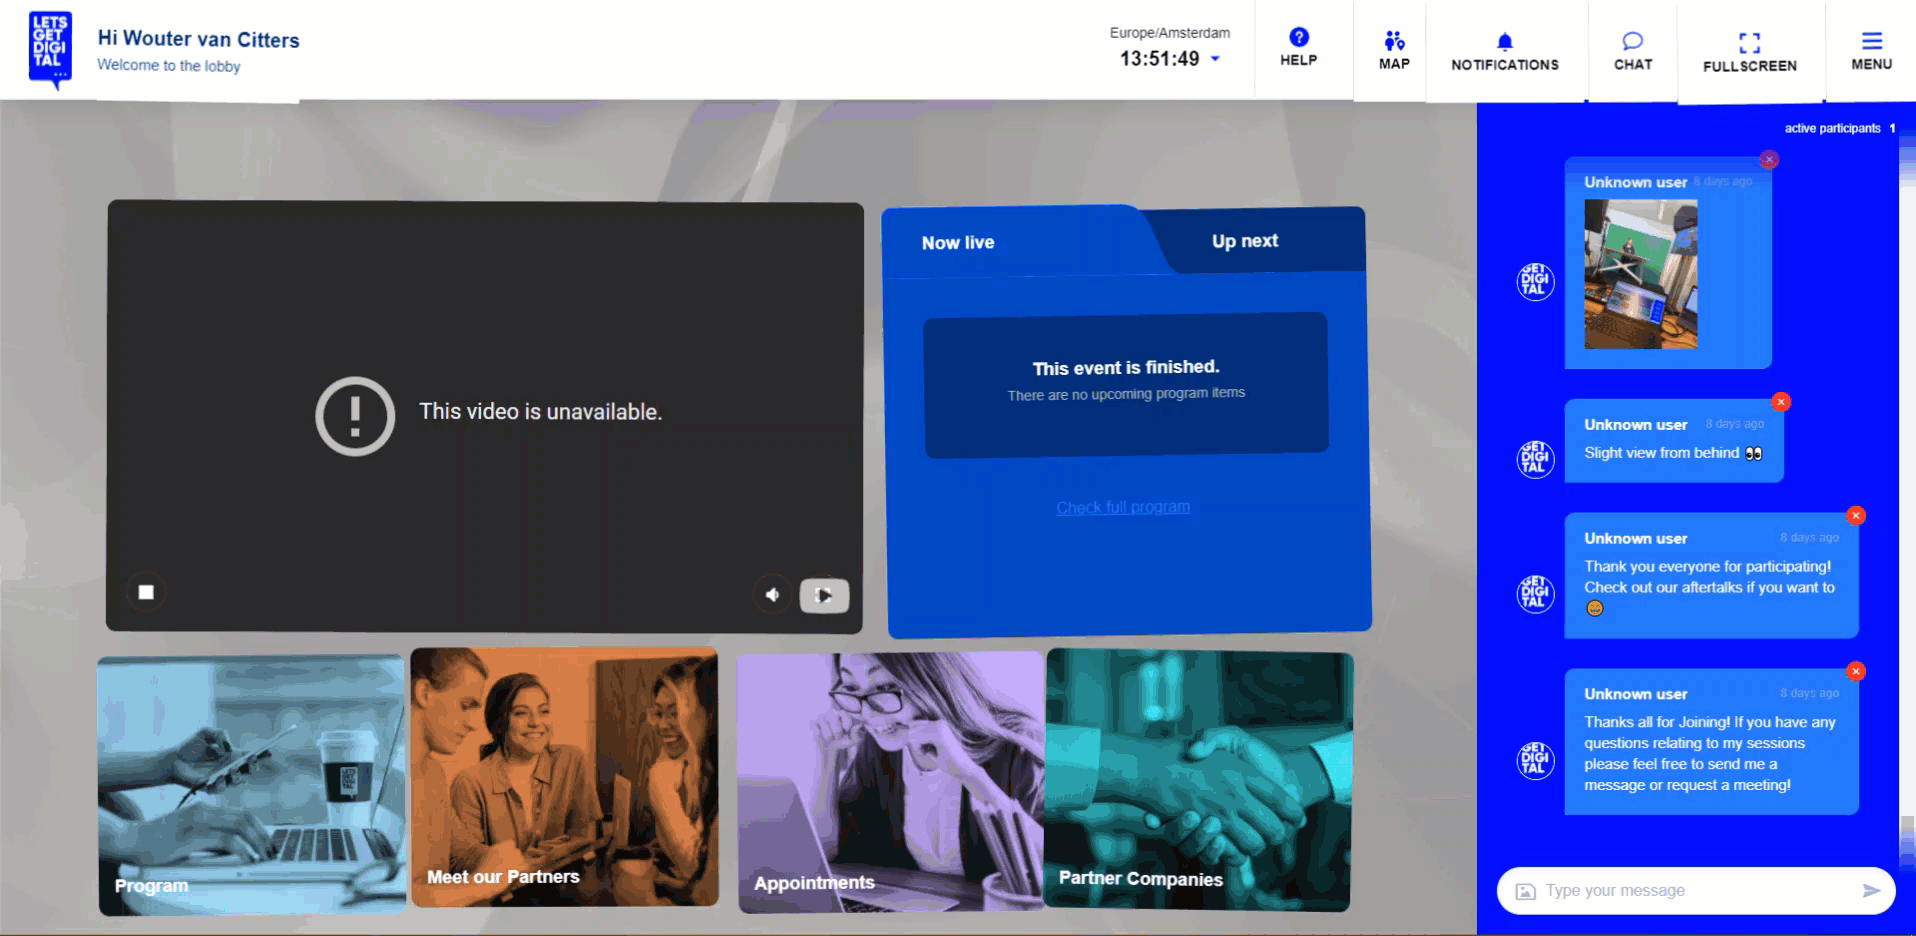Enlarge the photo in chat message
The height and width of the screenshot is (936, 1916).
pyautogui.click(x=1641, y=274)
